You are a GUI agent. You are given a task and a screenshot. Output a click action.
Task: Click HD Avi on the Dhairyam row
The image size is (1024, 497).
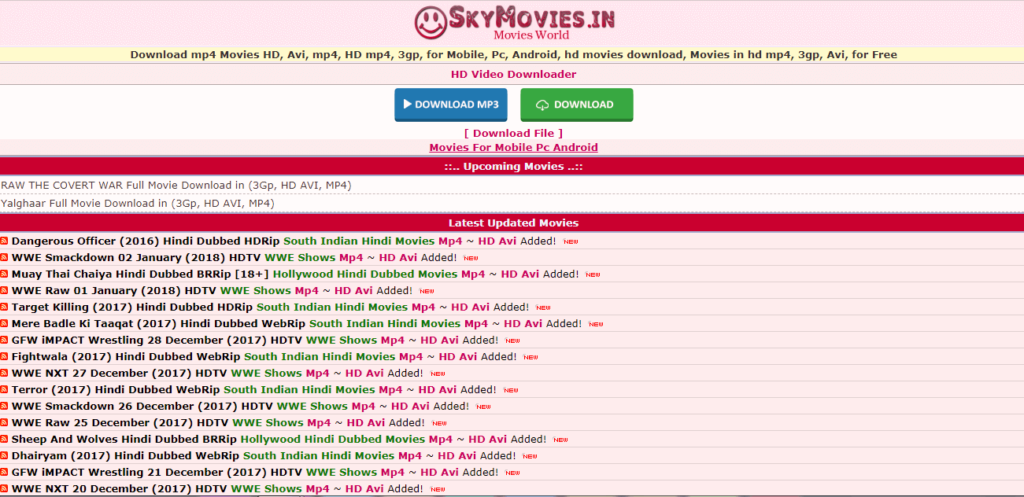(456, 455)
